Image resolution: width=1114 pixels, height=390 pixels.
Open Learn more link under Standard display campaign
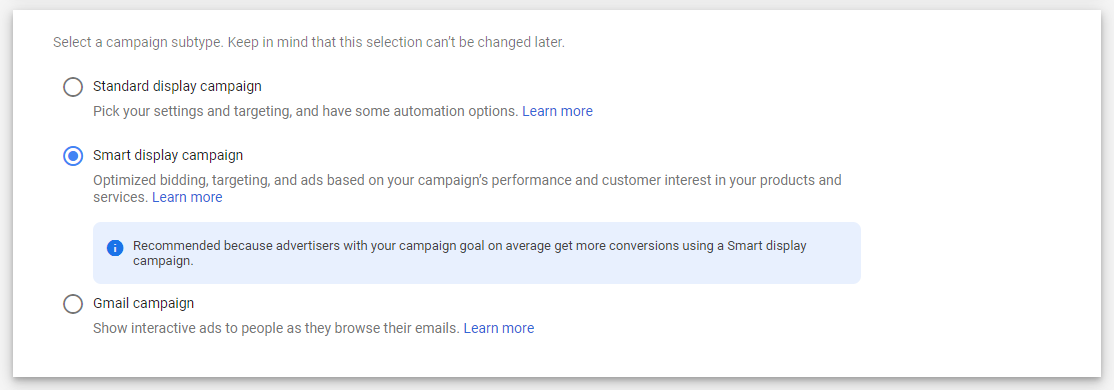click(x=557, y=112)
